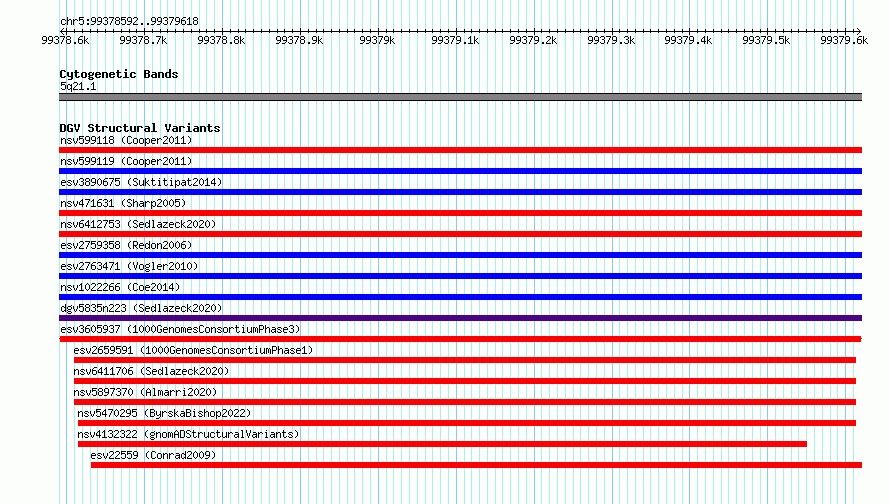Click the DGV Structural Variants track title
This screenshot has height=504, width=890.
point(140,128)
